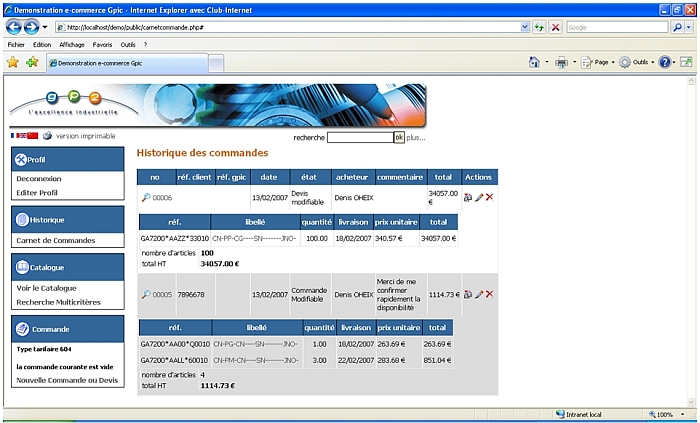
Task: Click the red delete X for order 00005
Action: point(489,294)
